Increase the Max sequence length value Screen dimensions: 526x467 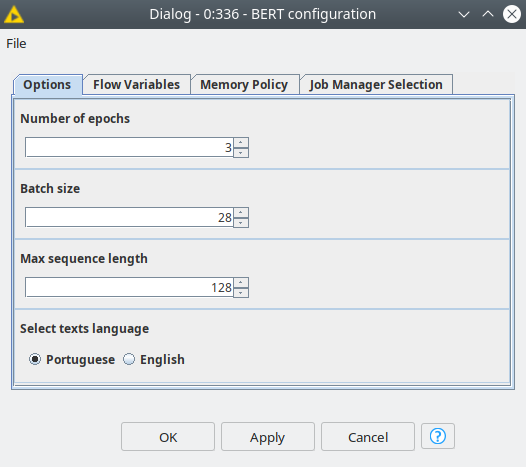[x=241, y=282]
